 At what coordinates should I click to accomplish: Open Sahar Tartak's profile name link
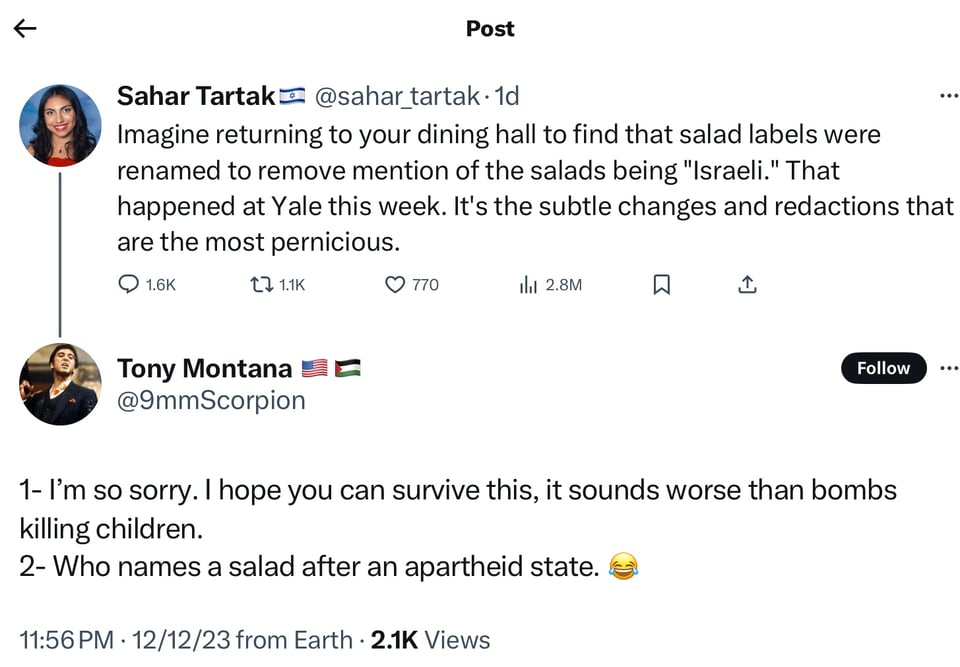click(196, 96)
